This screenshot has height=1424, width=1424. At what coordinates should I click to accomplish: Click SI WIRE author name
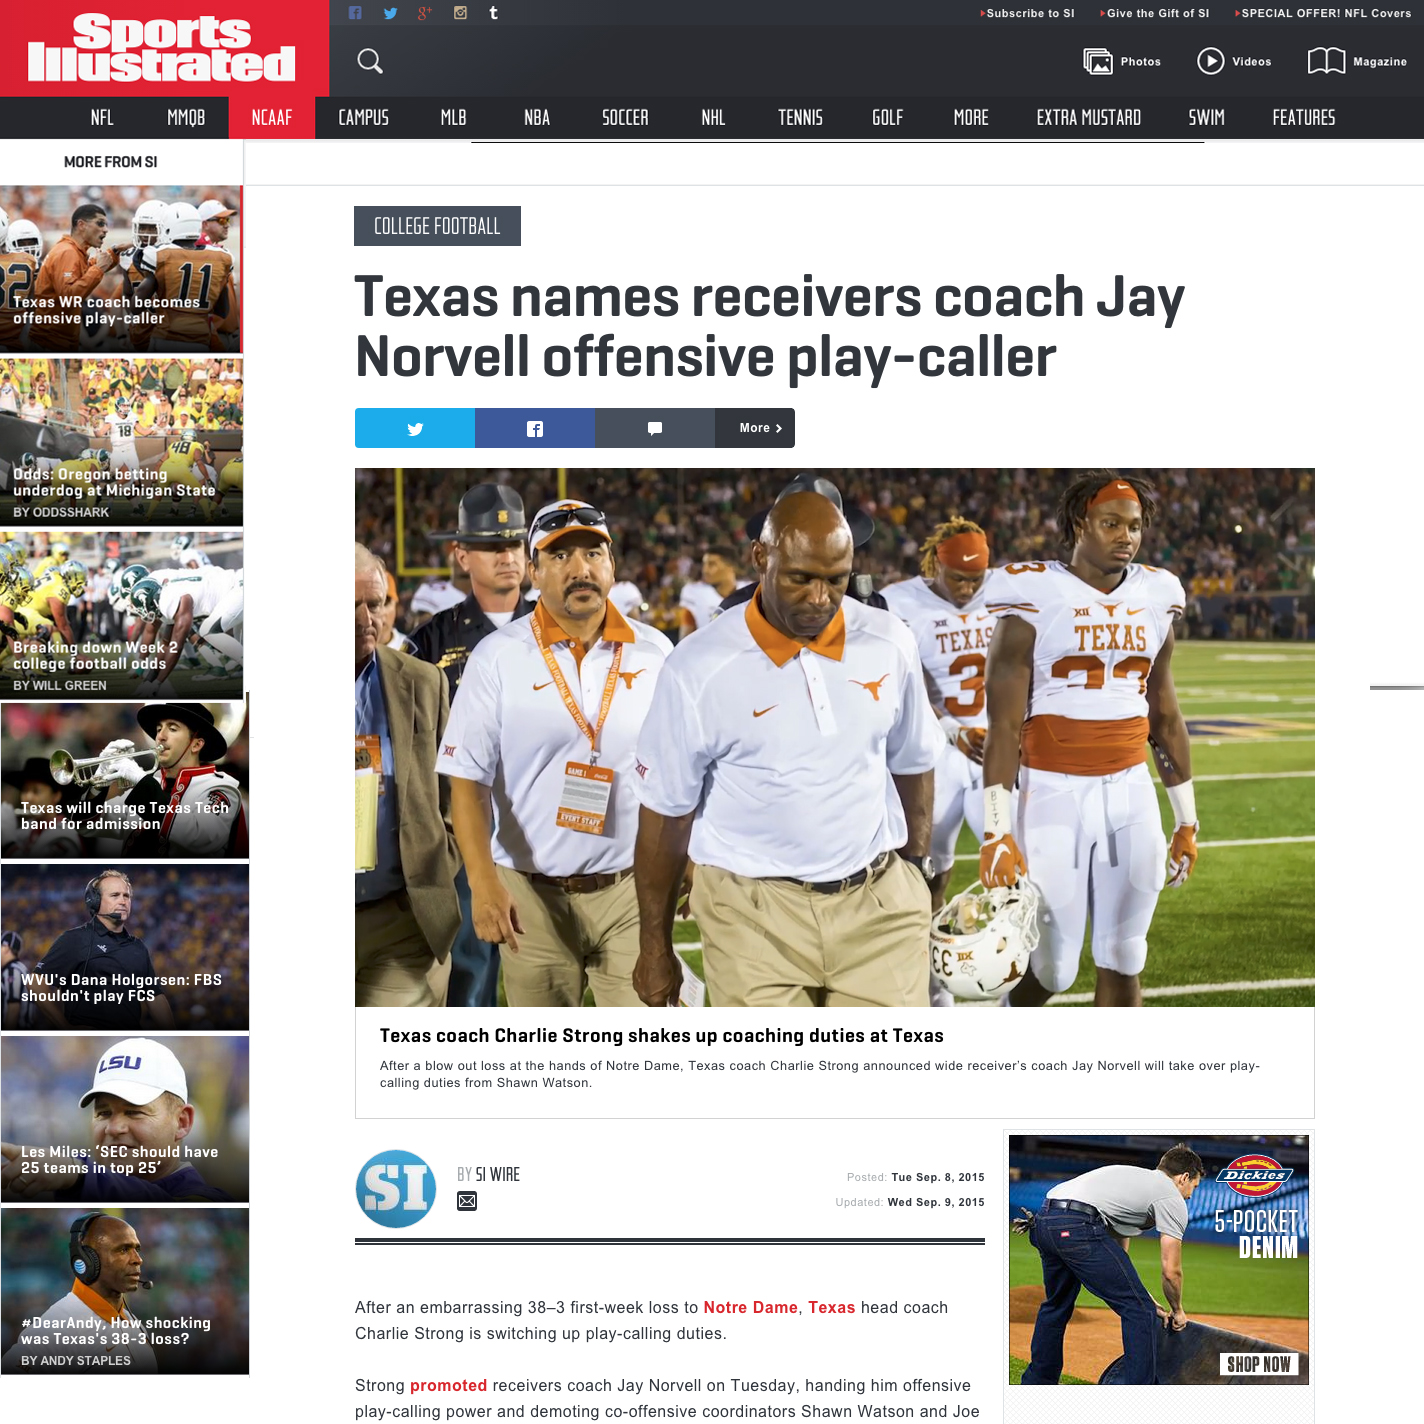click(497, 1174)
